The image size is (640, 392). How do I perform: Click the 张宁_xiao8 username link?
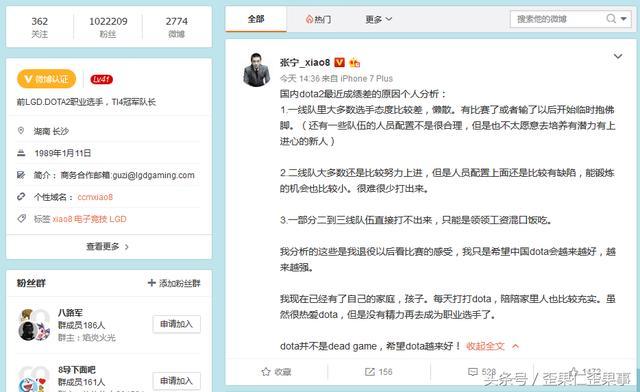[x=304, y=62]
